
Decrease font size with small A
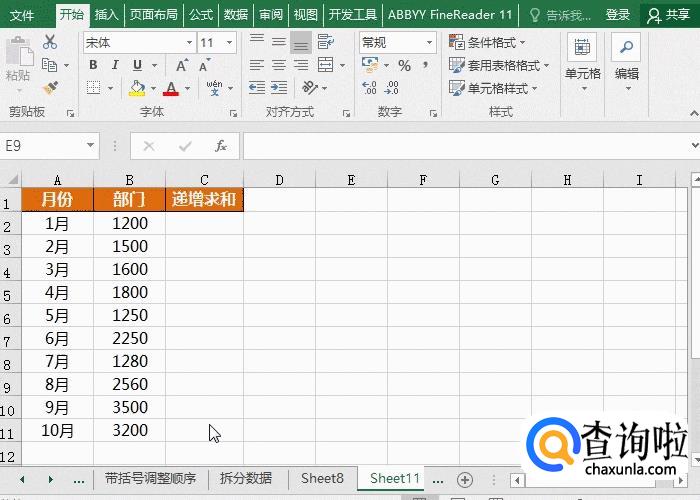pyautogui.click(x=205, y=65)
